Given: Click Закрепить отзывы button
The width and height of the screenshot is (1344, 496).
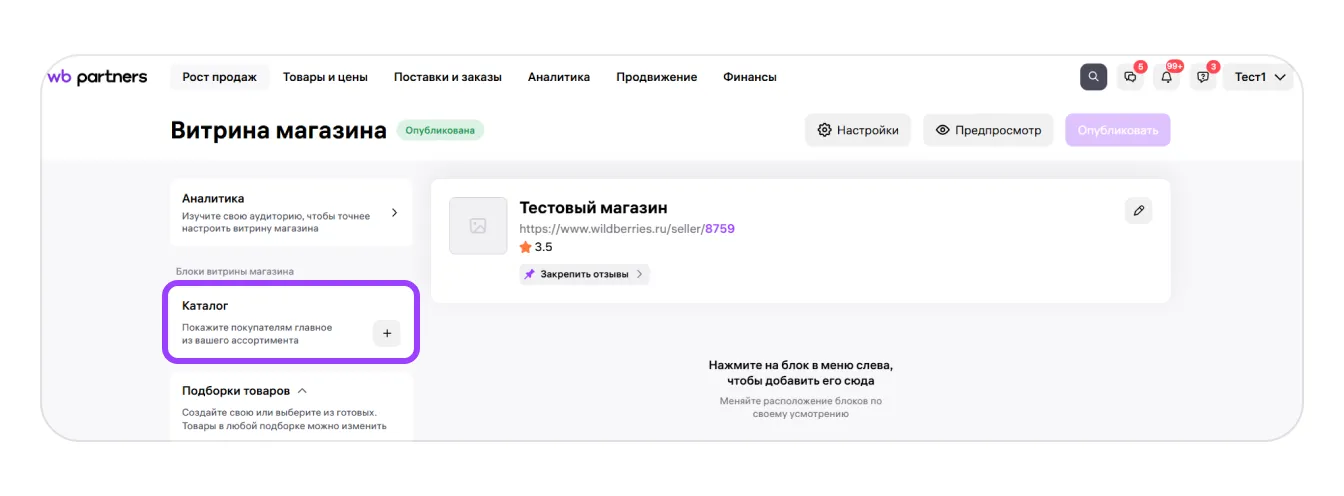Looking at the screenshot, I should pos(584,274).
